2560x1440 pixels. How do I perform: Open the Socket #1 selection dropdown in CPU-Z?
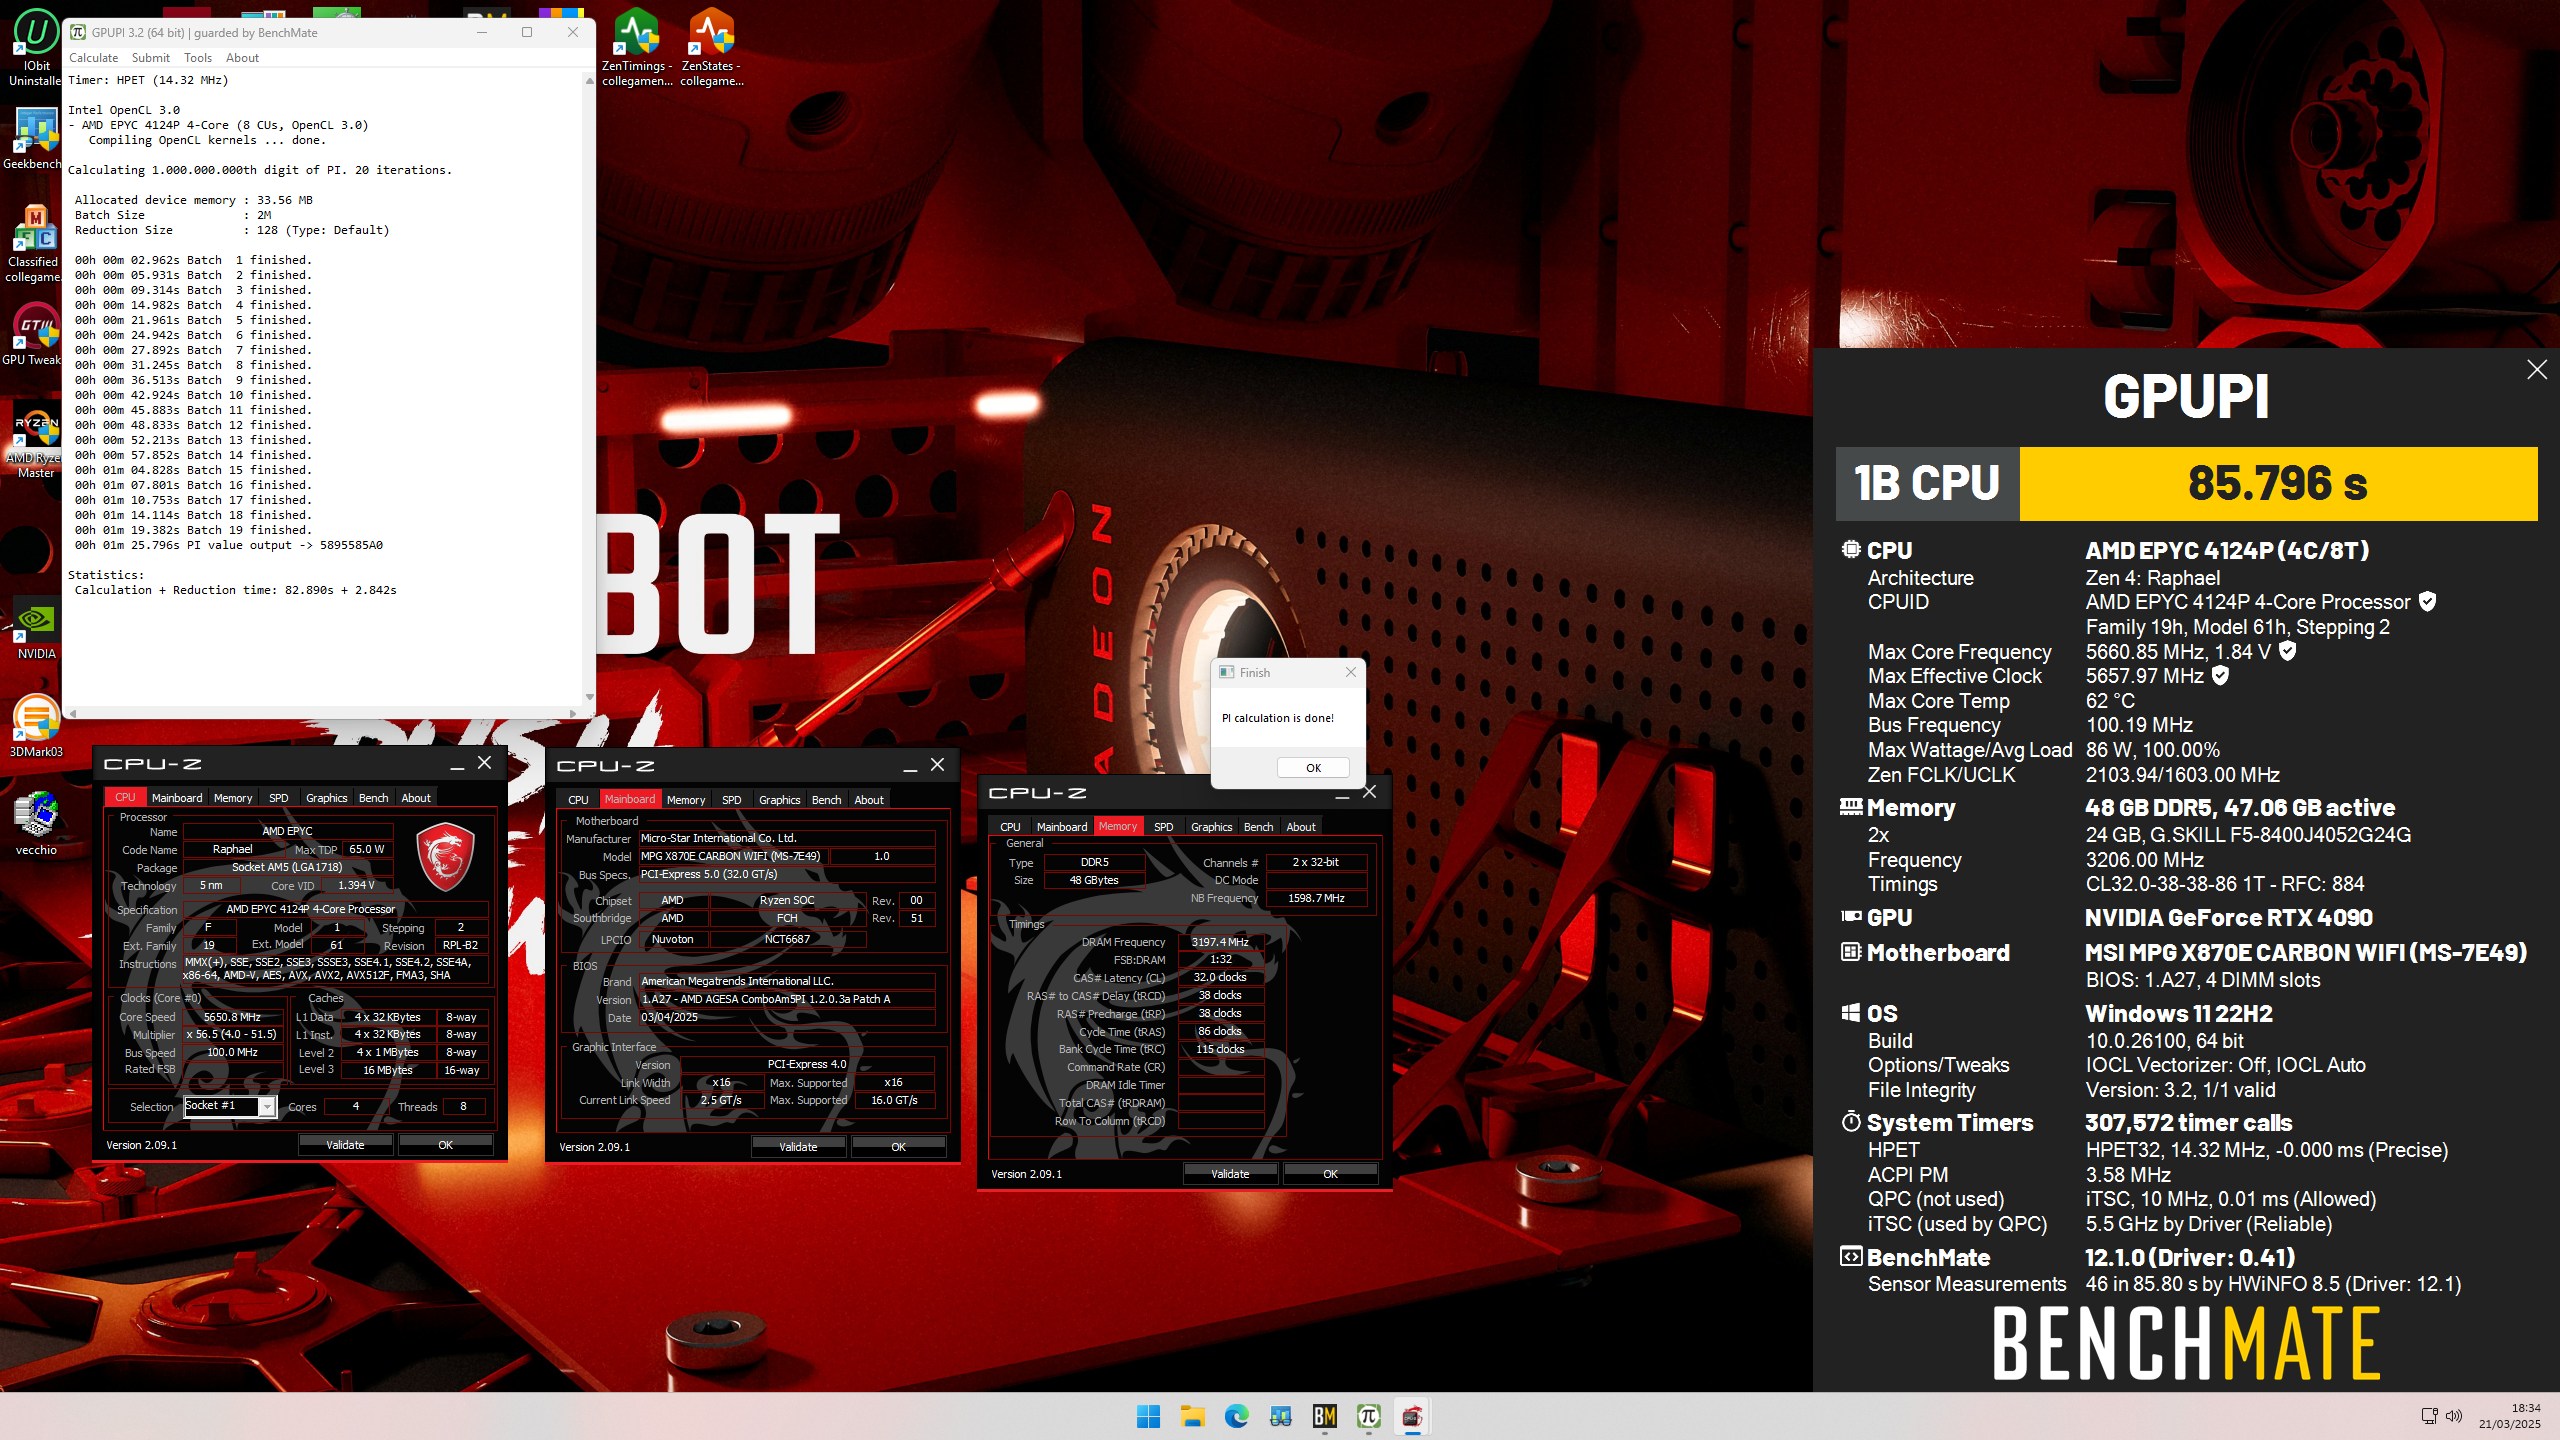click(267, 1106)
